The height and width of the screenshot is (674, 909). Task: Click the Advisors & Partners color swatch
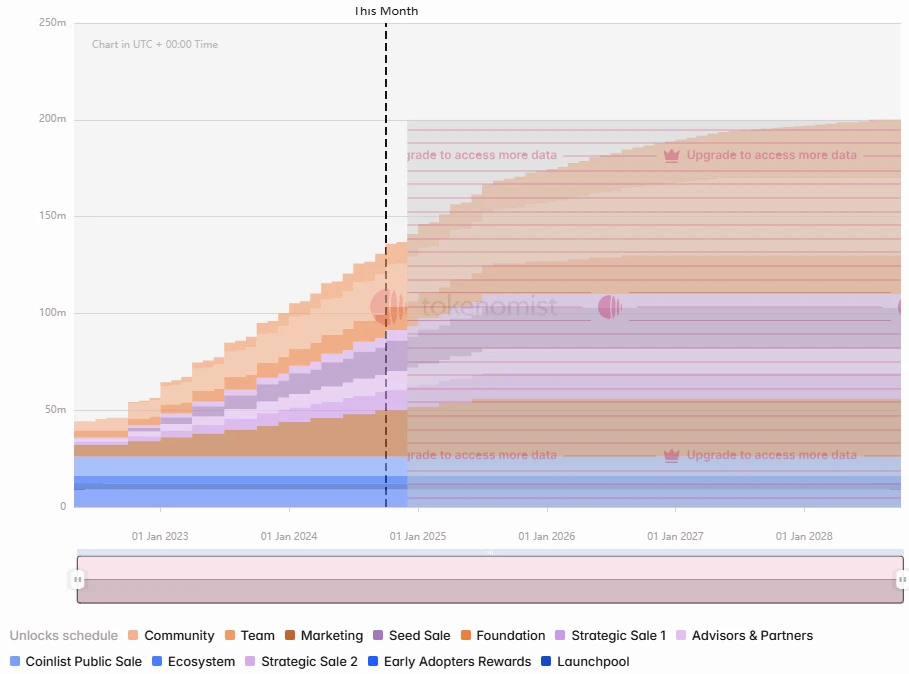(682, 635)
